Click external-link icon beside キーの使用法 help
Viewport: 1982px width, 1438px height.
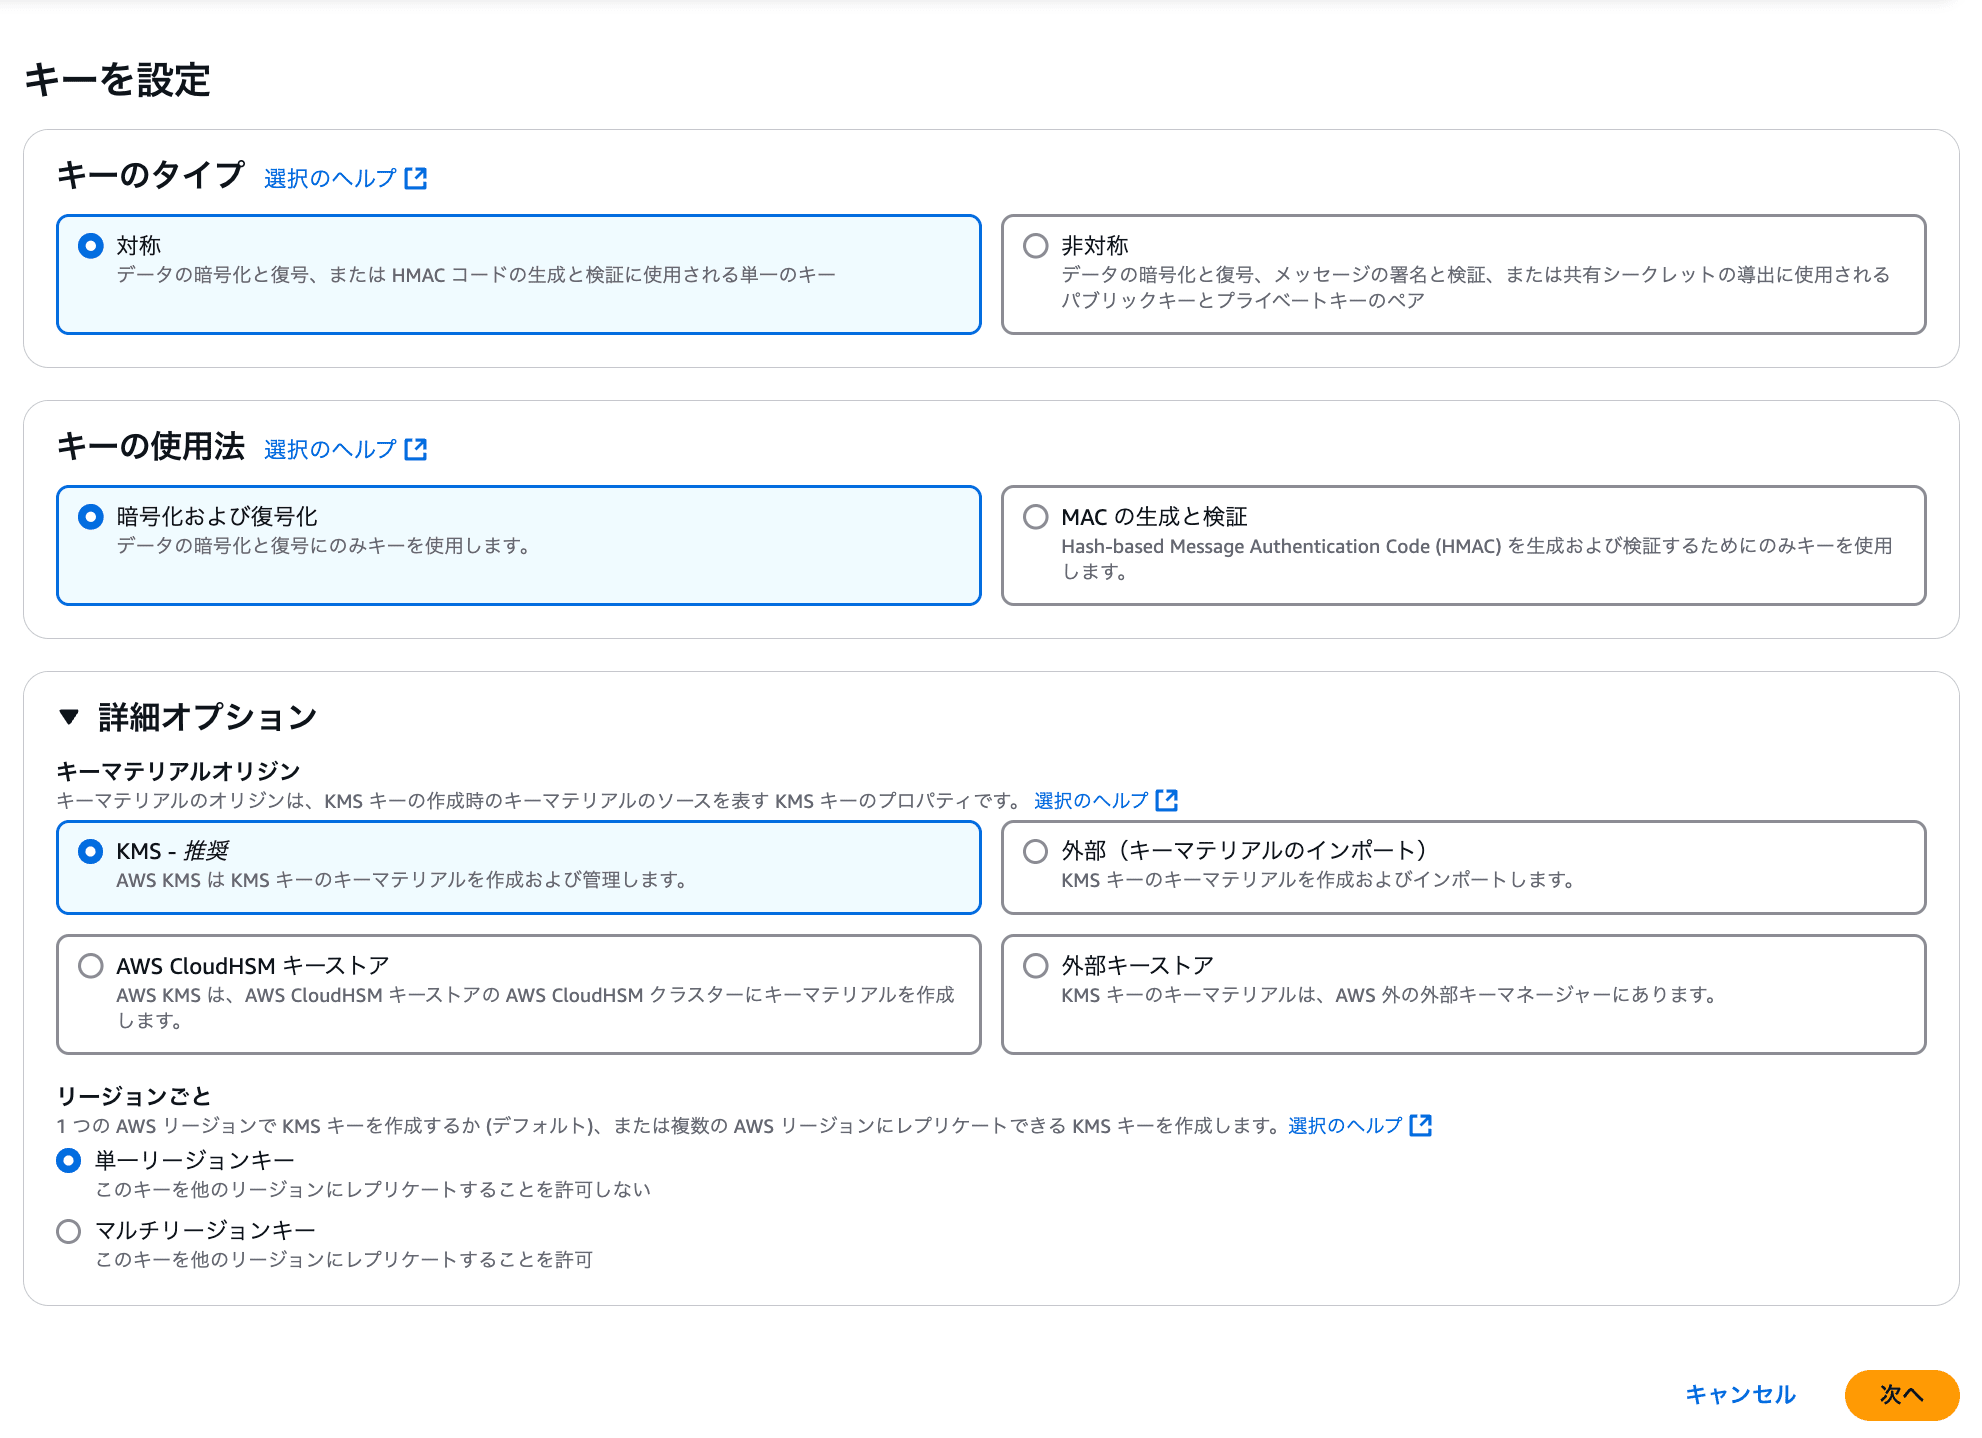coord(416,450)
